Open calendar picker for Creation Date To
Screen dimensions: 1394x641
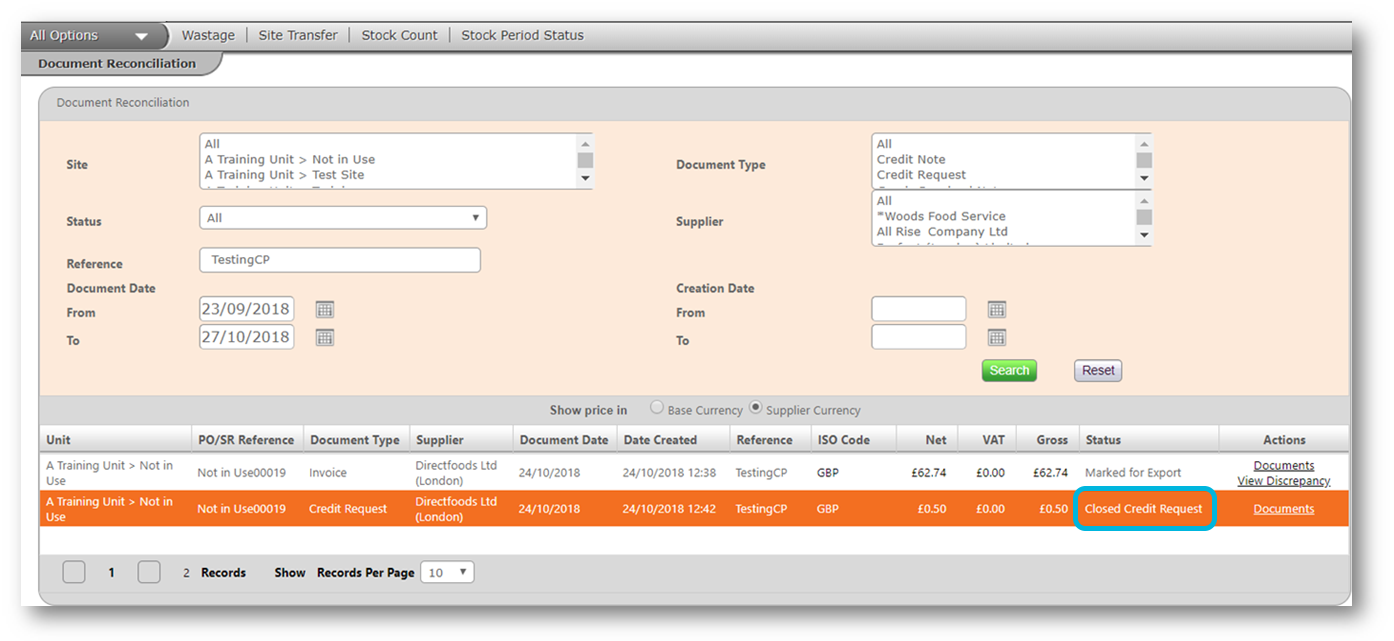click(x=996, y=337)
